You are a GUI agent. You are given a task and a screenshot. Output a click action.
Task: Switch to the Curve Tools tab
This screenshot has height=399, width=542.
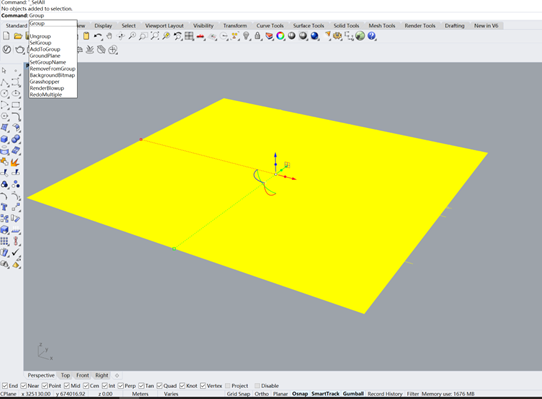[x=270, y=26]
